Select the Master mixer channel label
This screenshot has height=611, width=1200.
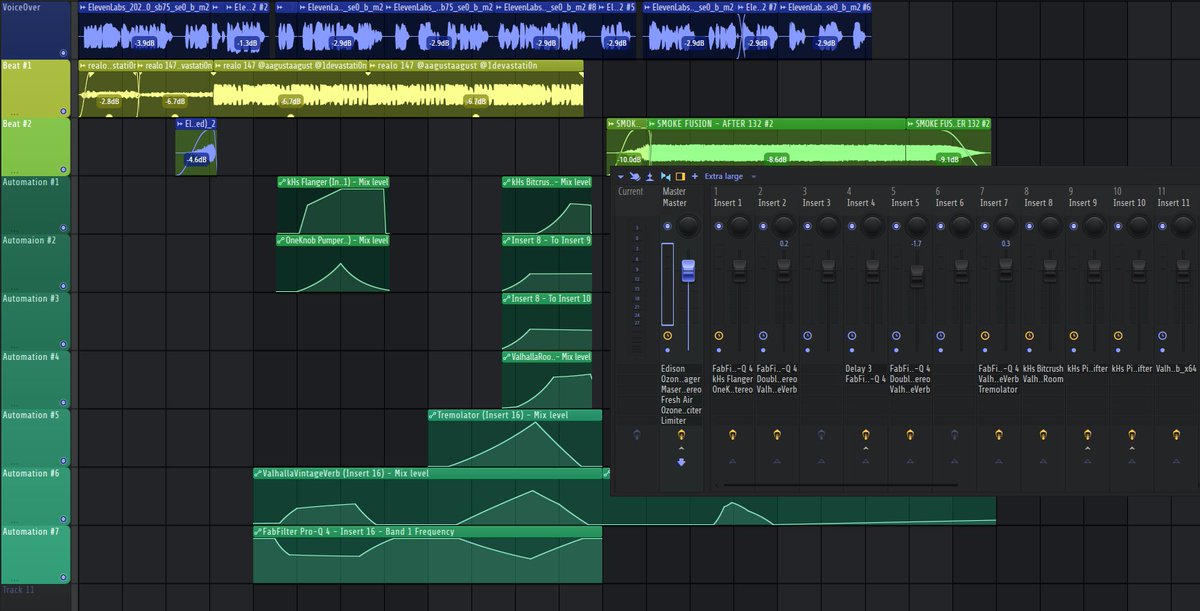pos(675,203)
